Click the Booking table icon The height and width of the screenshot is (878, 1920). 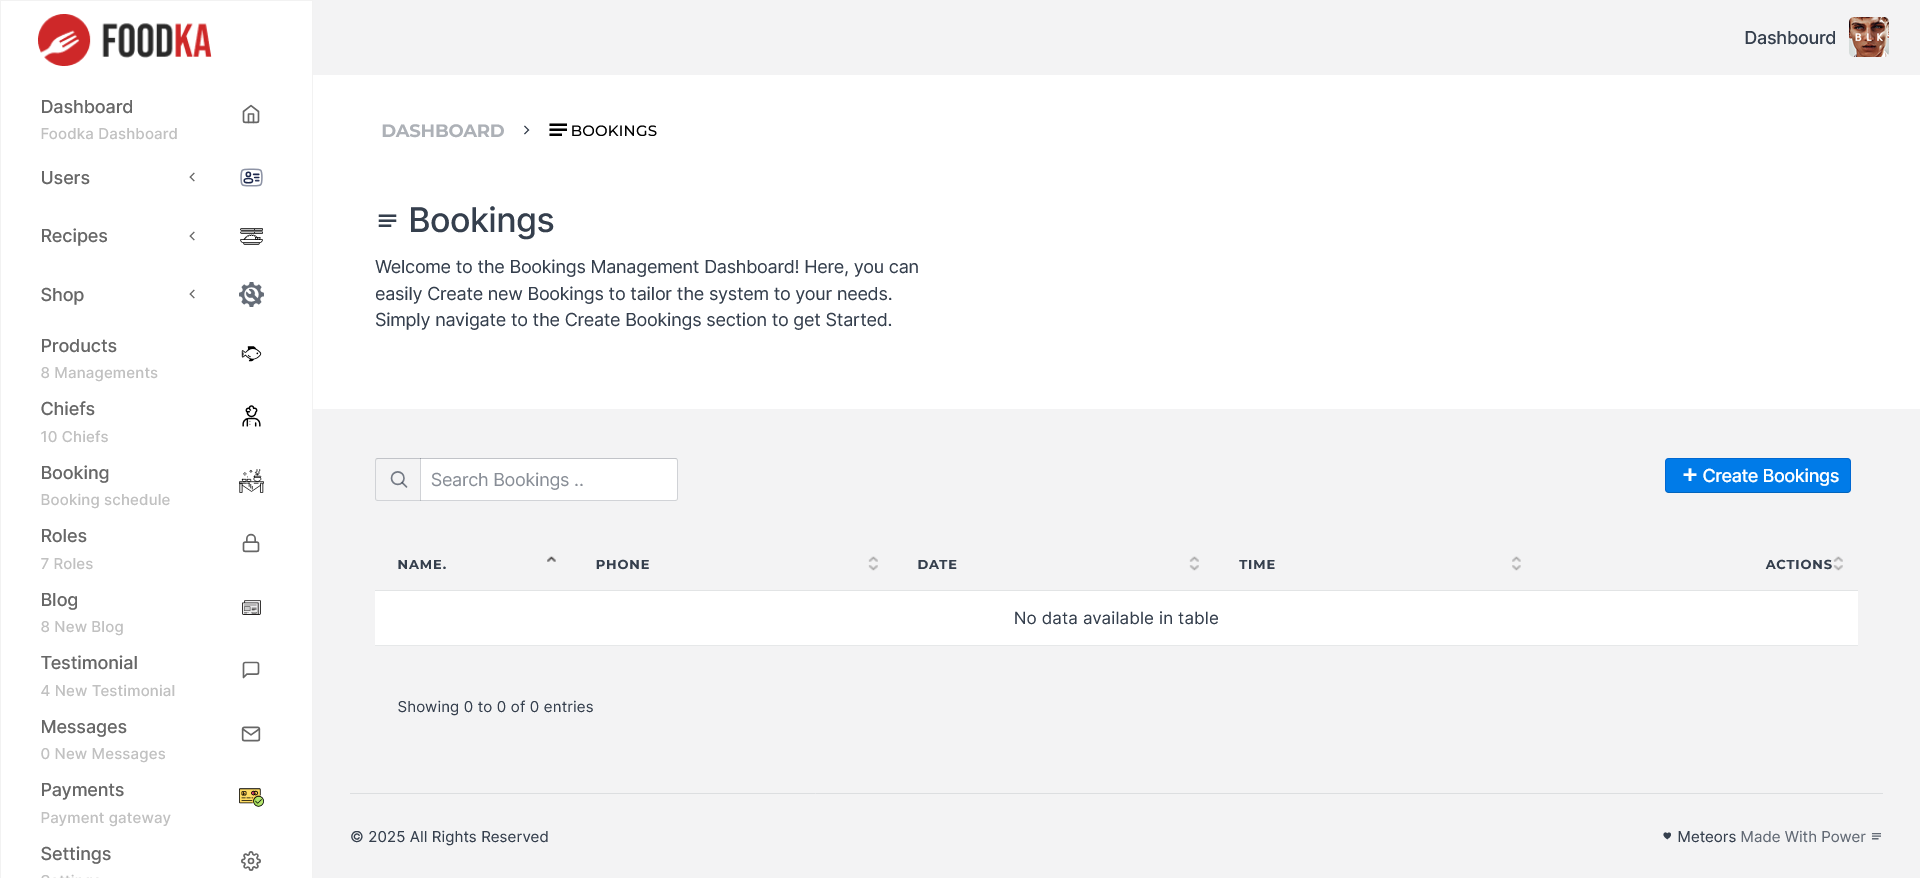[x=251, y=481]
